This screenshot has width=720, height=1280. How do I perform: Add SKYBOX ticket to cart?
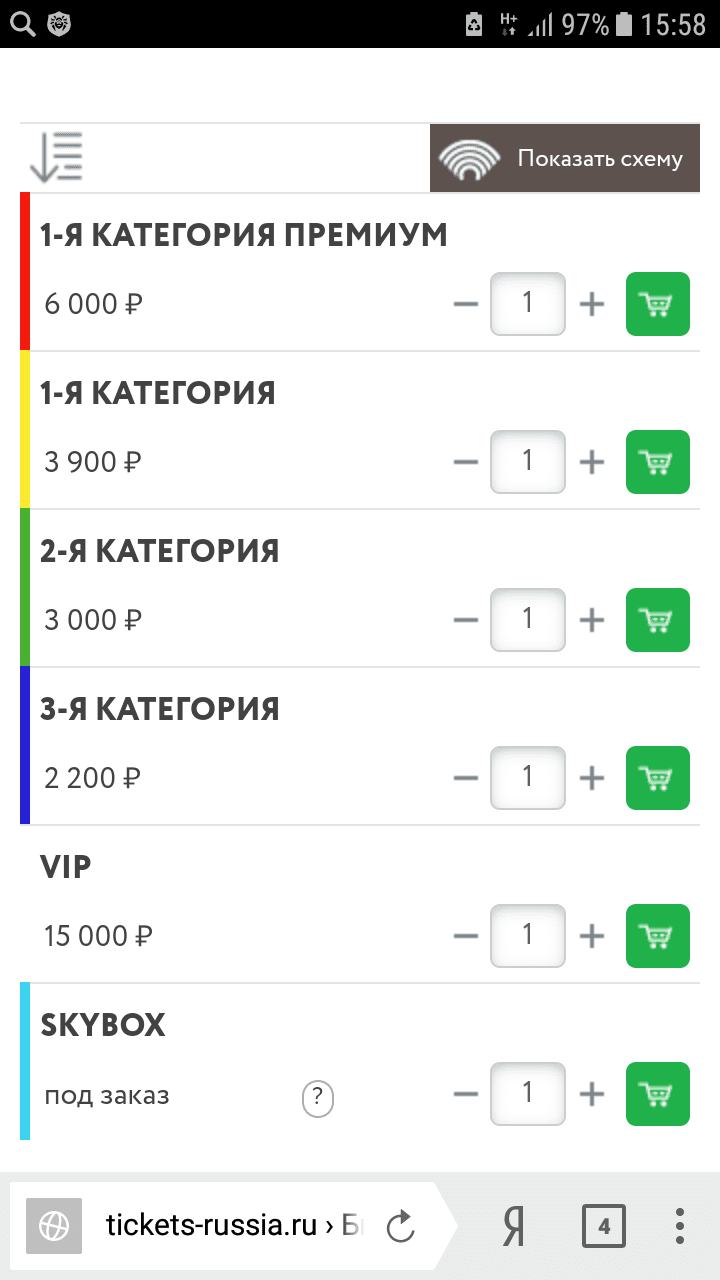(657, 1094)
